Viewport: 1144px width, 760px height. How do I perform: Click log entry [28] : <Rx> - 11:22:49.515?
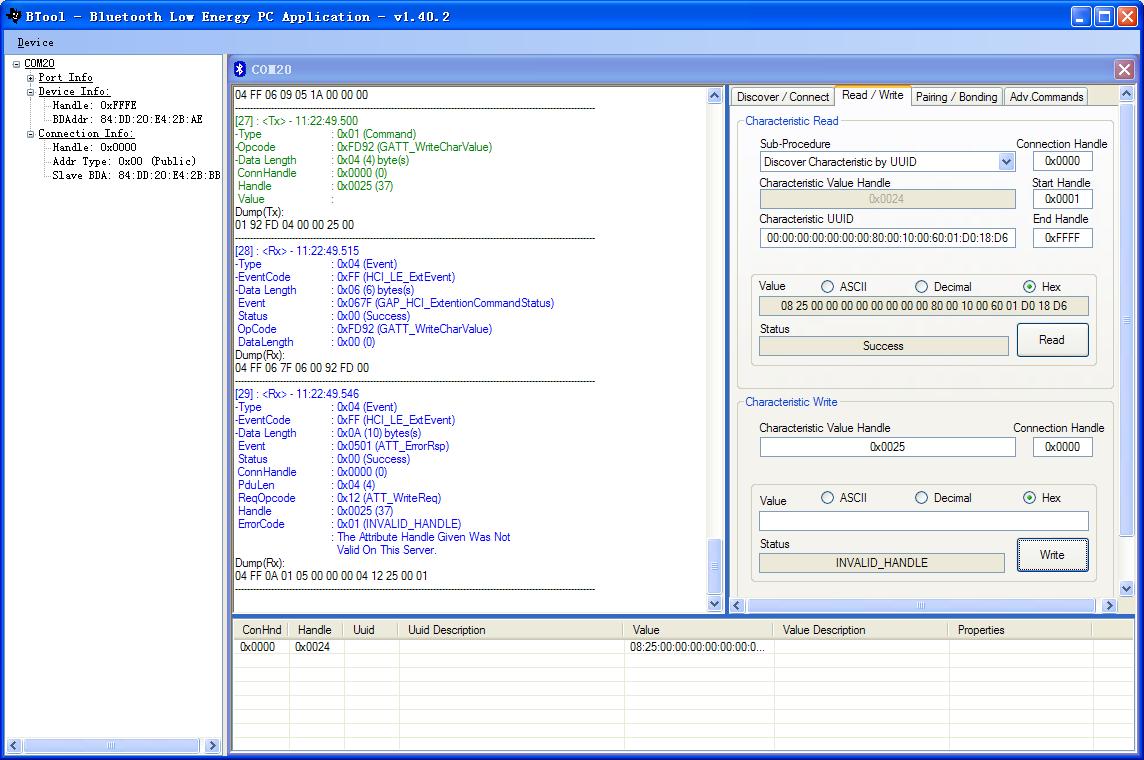tap(297, 251)
